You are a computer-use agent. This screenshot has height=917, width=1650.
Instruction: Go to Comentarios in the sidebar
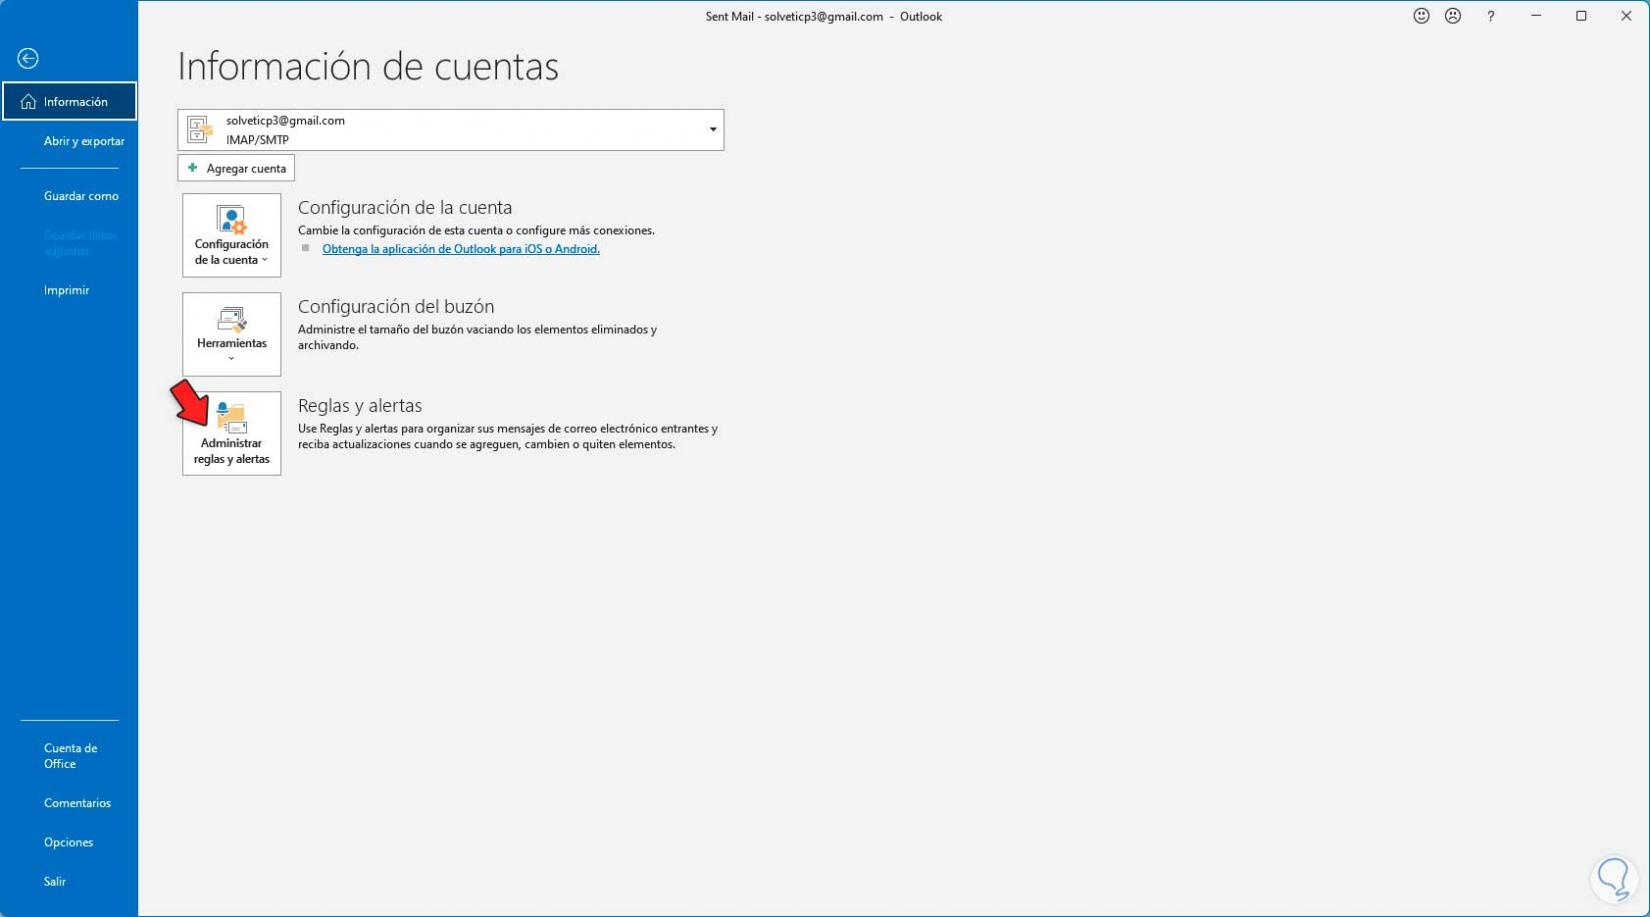[77, 803]
